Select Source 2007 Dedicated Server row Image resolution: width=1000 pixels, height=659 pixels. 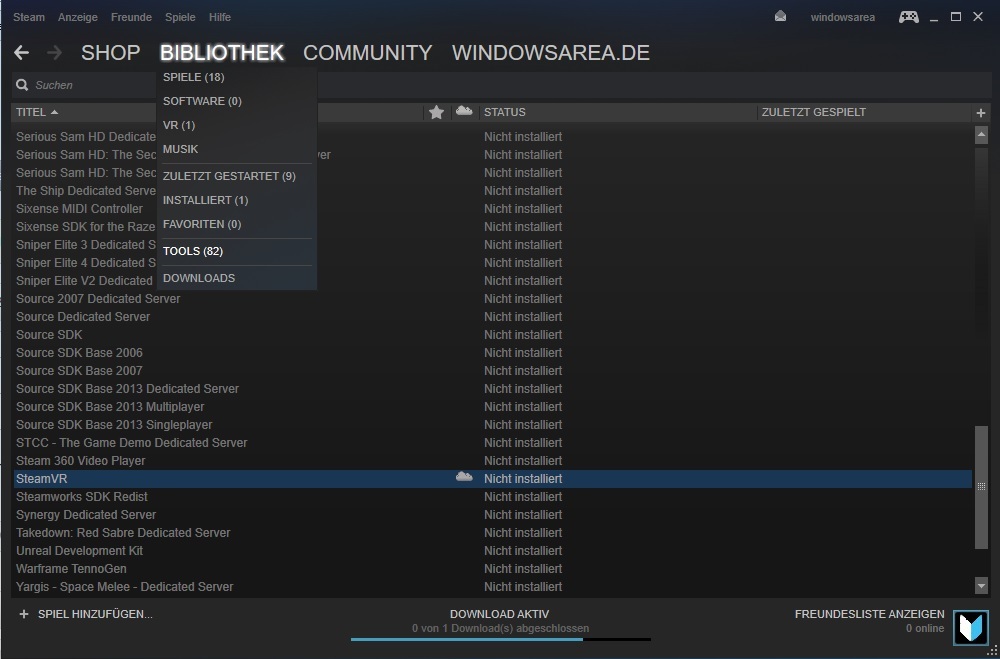492,299
